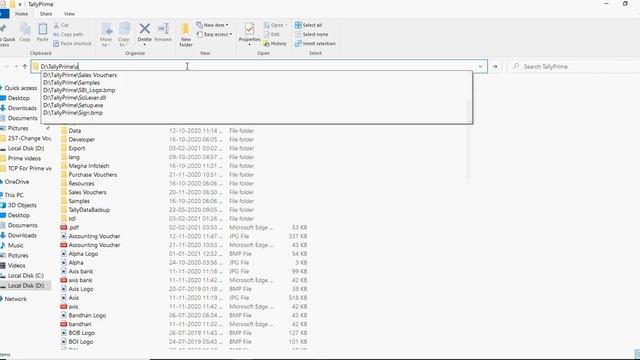Select 3D Objects in sidebar
Image resolution: width=640 pixels, height=360 pixels.
coord(22,205)
